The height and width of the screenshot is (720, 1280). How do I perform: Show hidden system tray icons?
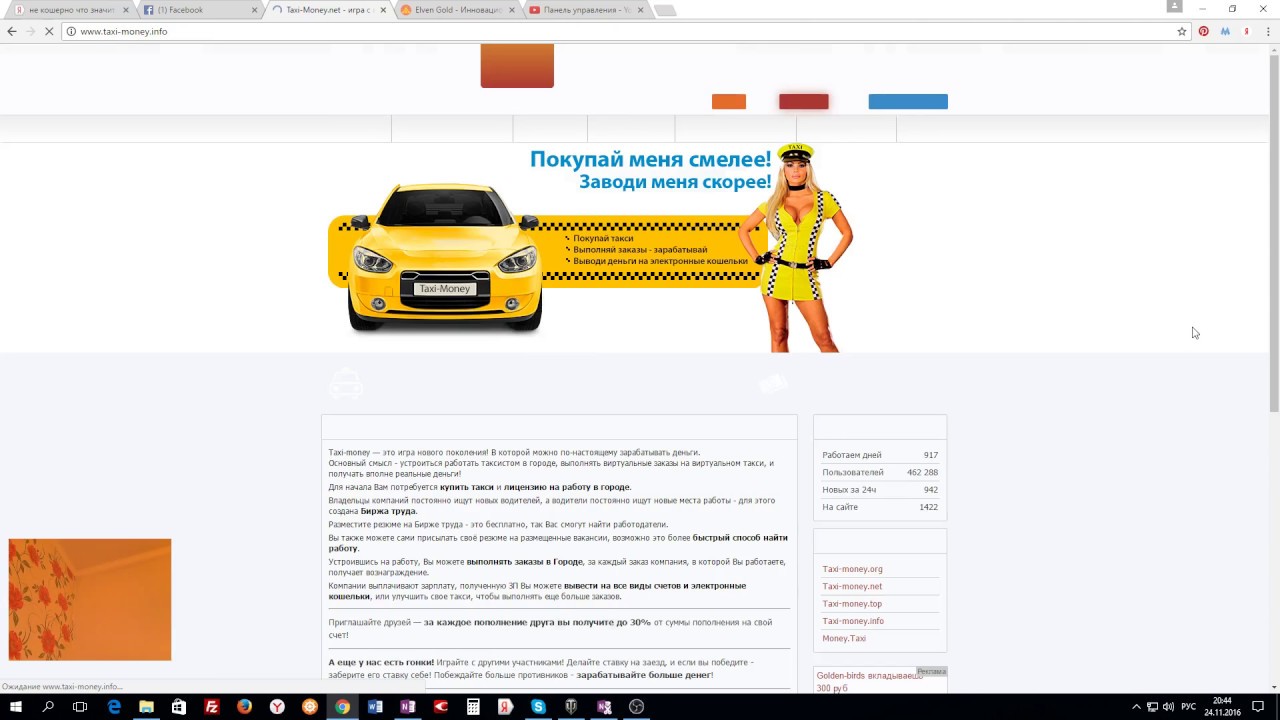click(x=1136, y=707)
